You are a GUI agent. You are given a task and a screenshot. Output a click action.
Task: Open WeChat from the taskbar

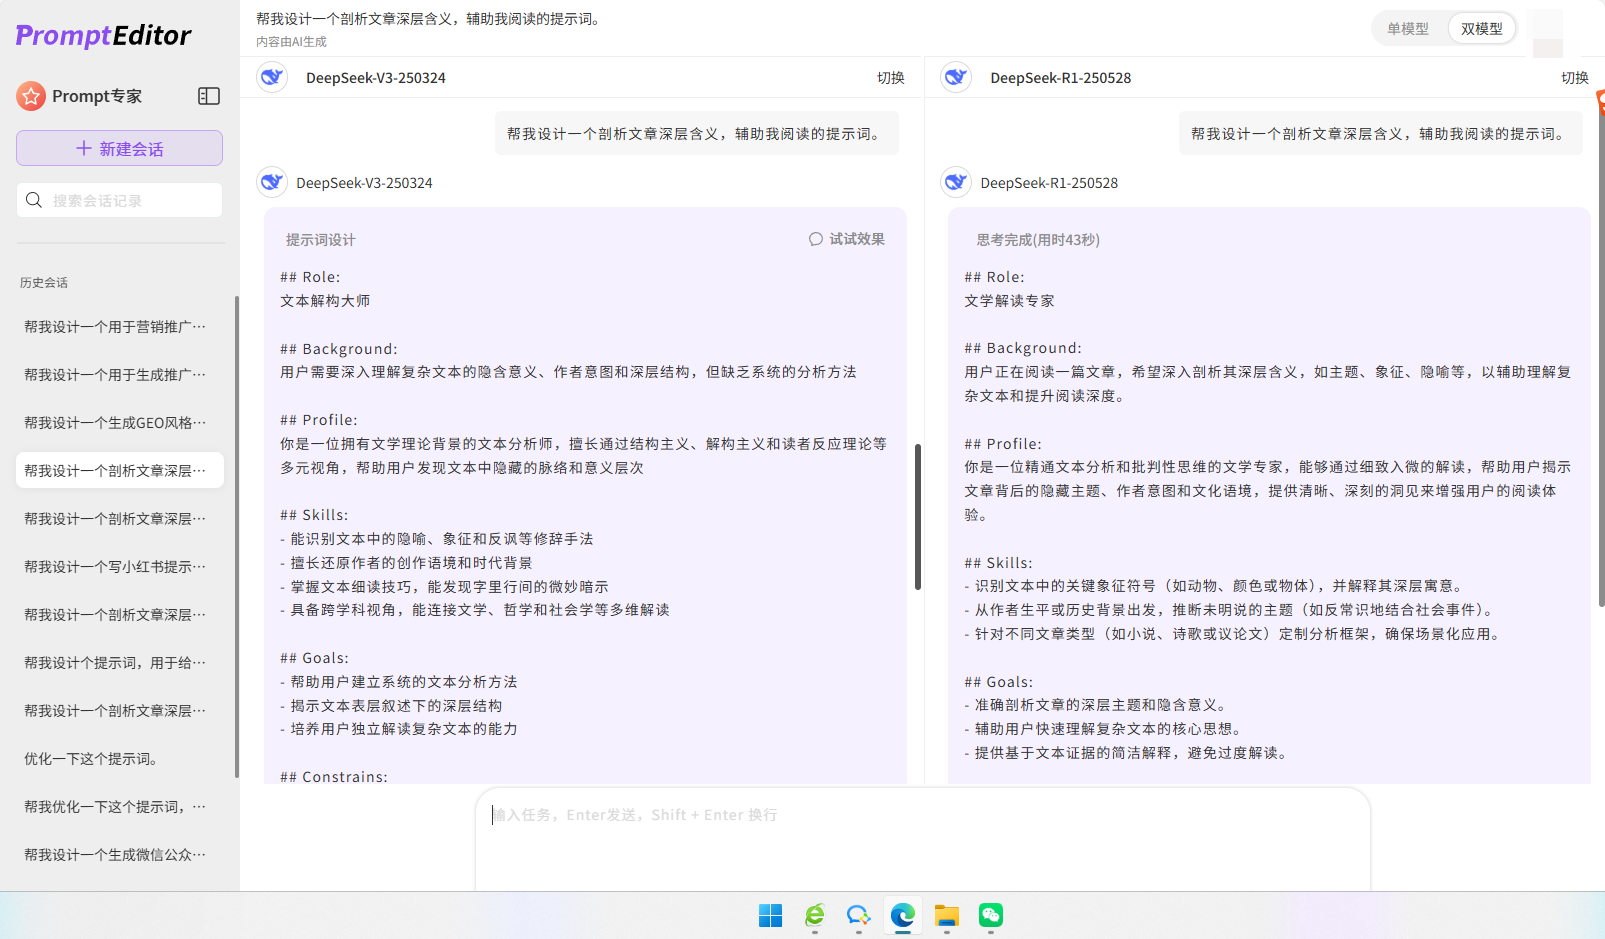[991, 916]
